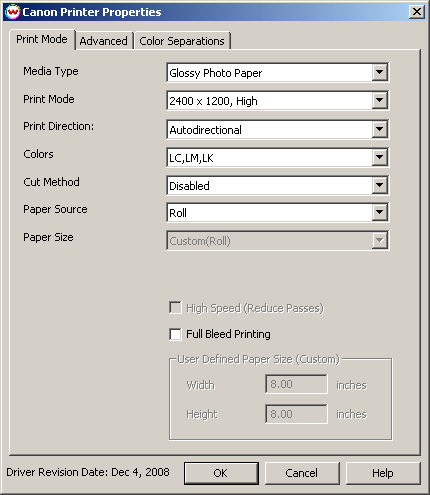Click the Canon Printer Properties title text
This screenshot has width=430, height=495.
92,12
